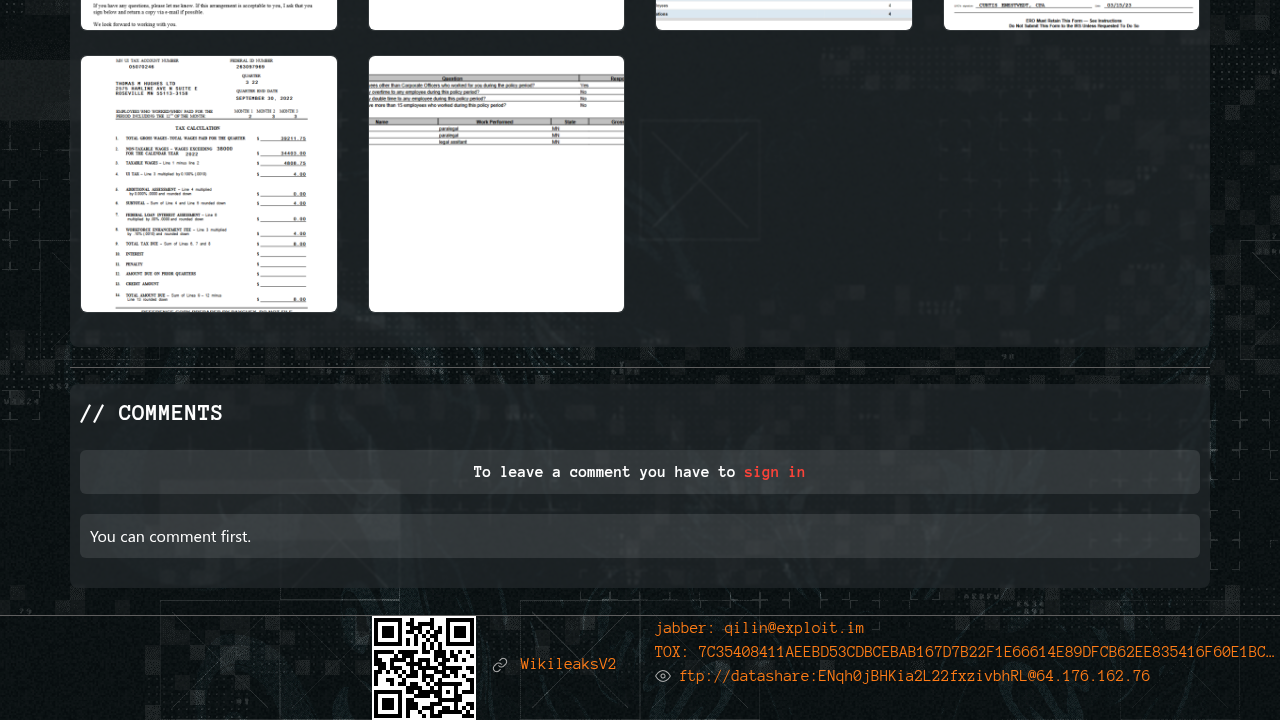Click the red sign in link
1280x720 pixels.
pos(774,472)
